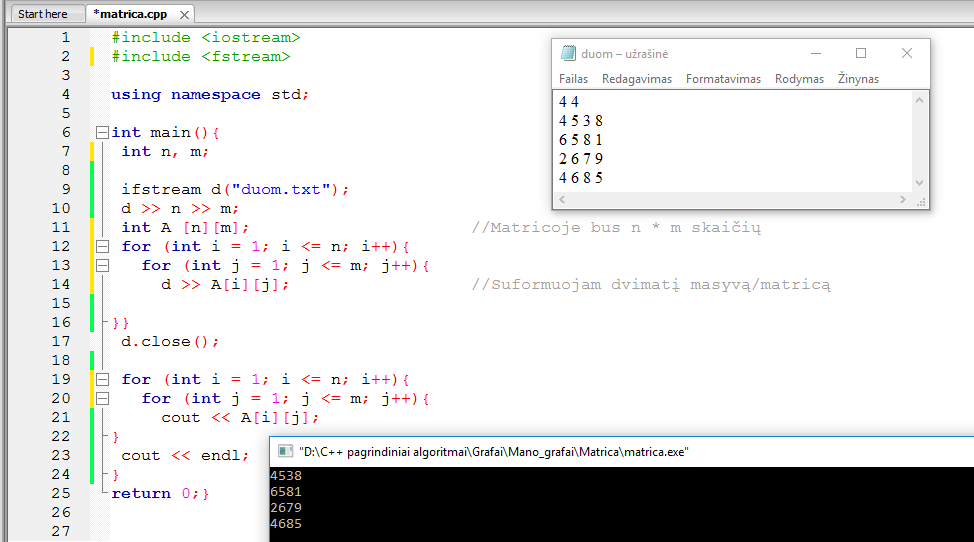Minimize the duom Notepad window
Image resolution: width=974 pixels, height=542 pixels.
(816, 53)
